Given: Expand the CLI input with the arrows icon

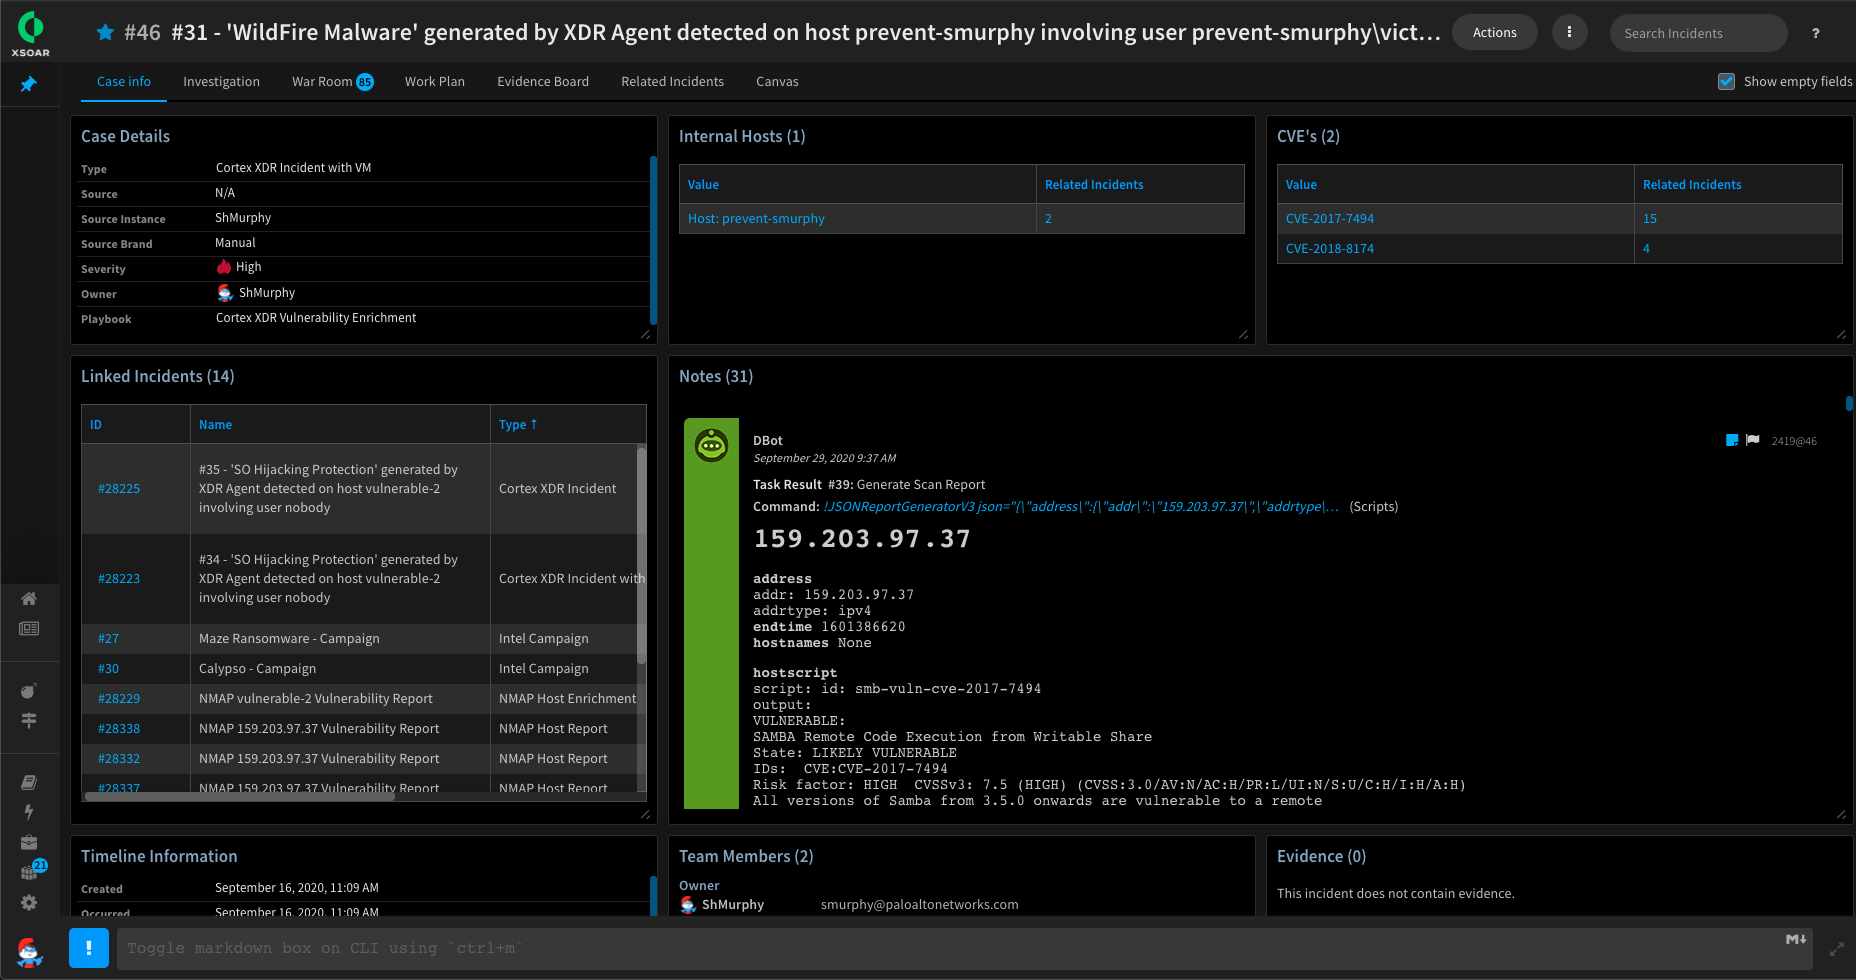Looking at the screenshot, I should coord(1837,949).
